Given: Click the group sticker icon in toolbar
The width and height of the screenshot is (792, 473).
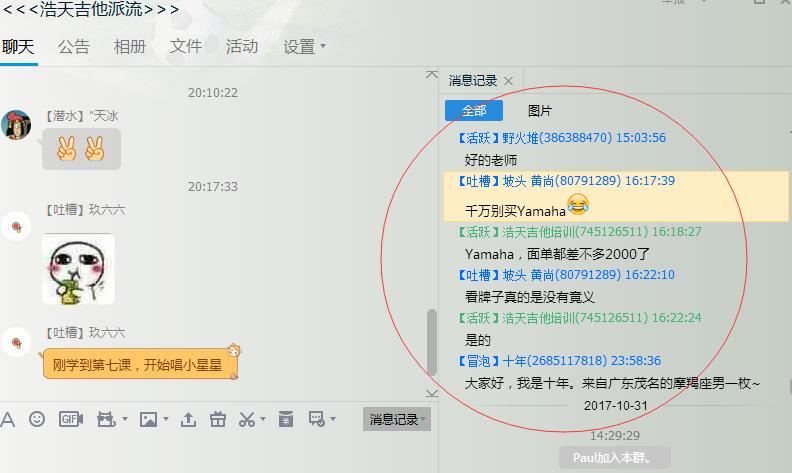Looking at the screenshot, I should point(106,419).
